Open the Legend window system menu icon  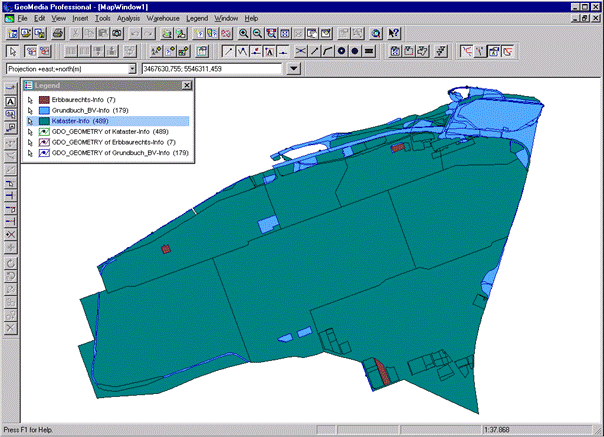[x=27, y=86]
